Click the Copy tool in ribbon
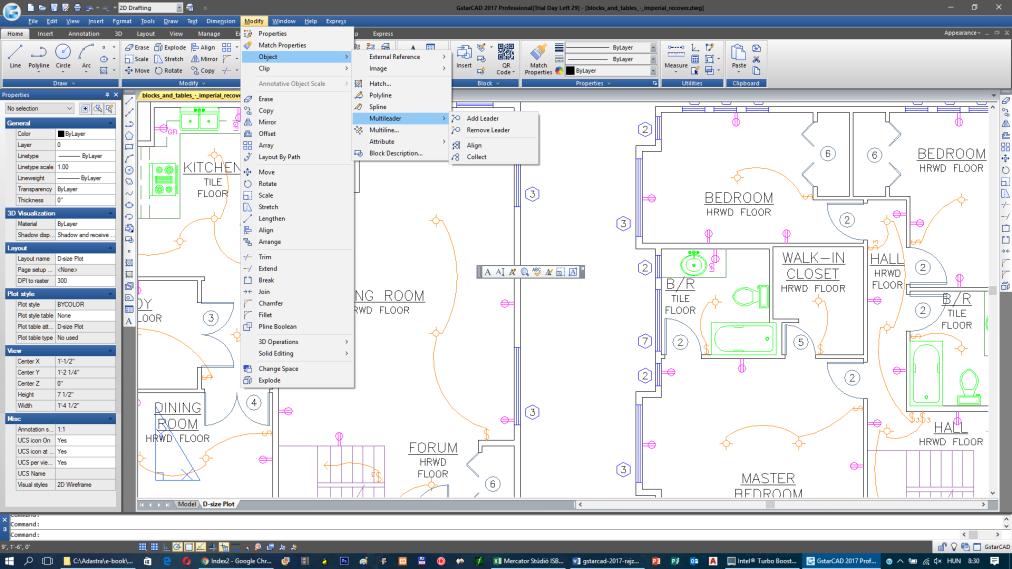The width and height of the screenshot is (1012, 569). [203, 70]
